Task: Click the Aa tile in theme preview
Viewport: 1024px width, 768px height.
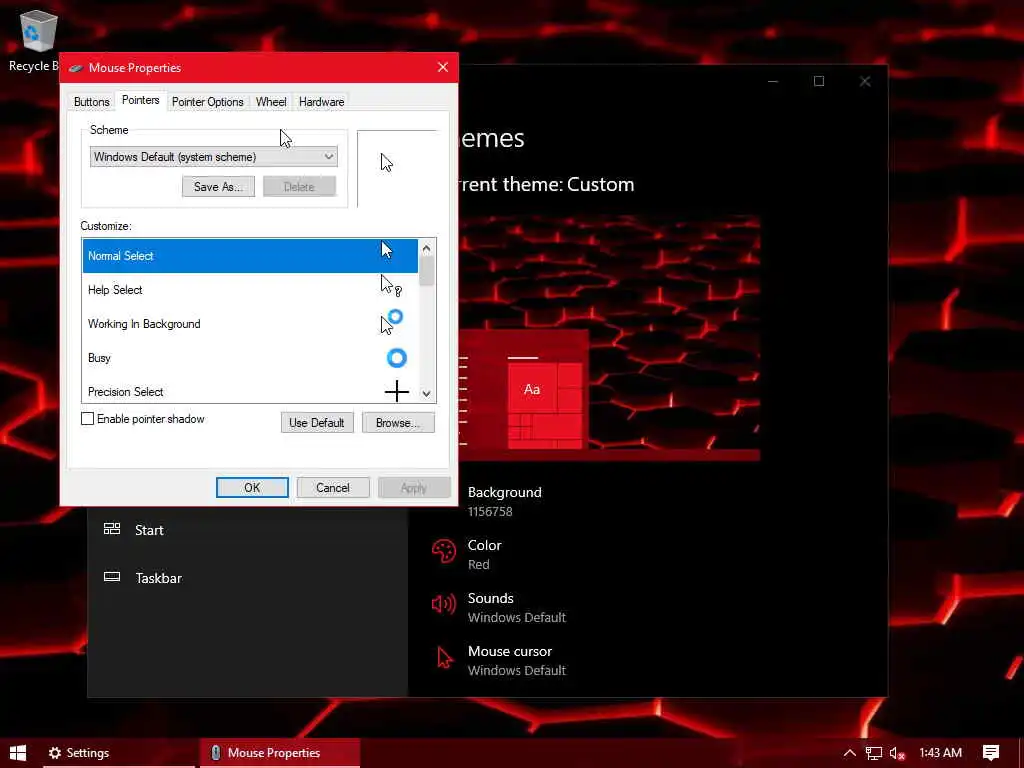Action: [x=532, y=389]
